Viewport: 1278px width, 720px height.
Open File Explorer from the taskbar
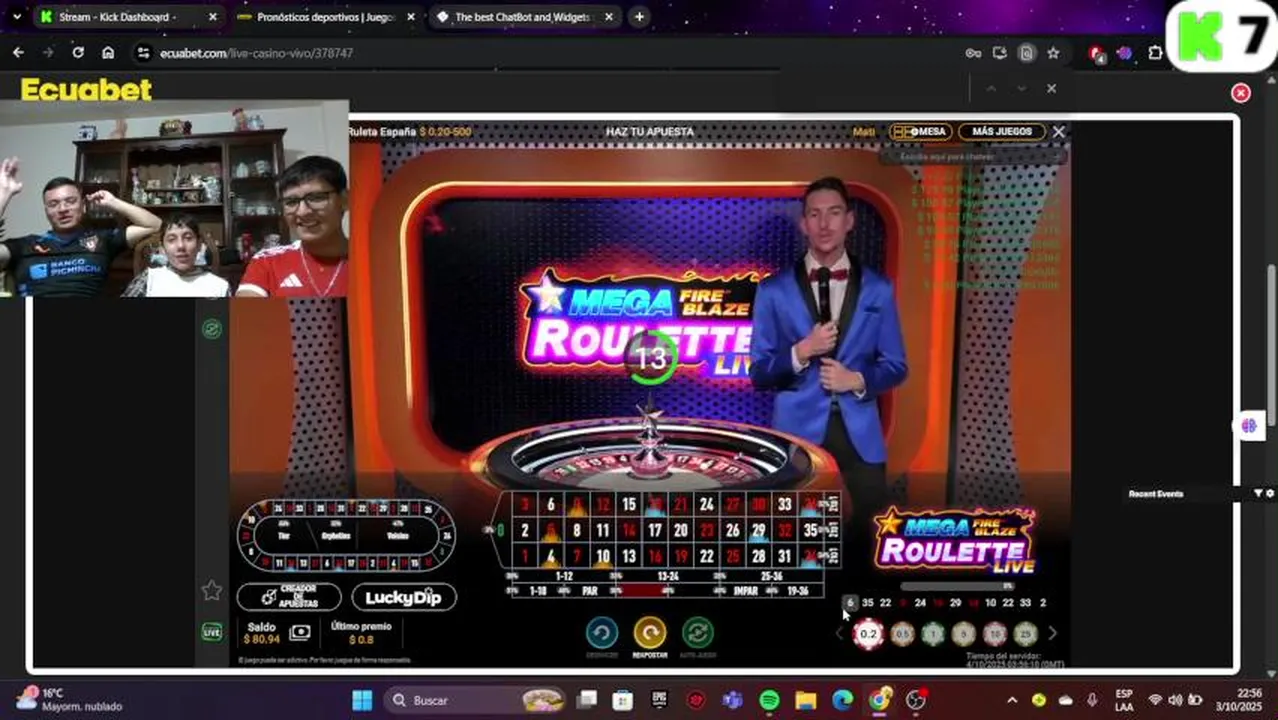[805, 700]
